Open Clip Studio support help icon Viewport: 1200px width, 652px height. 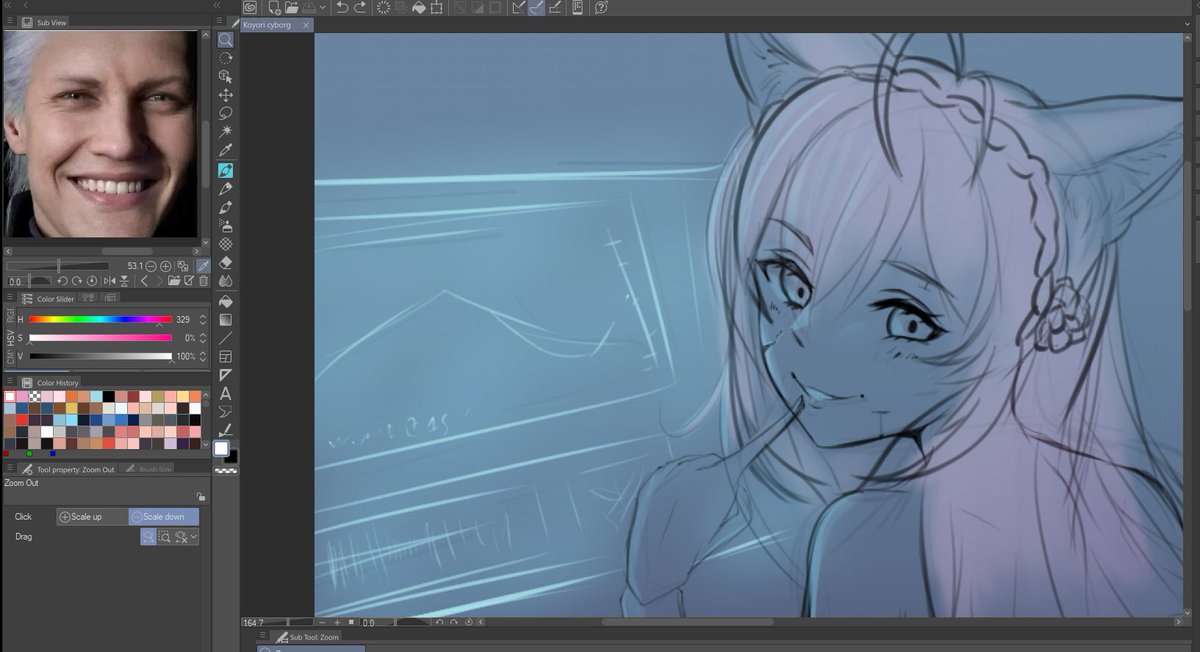click(x=601, y=7)
